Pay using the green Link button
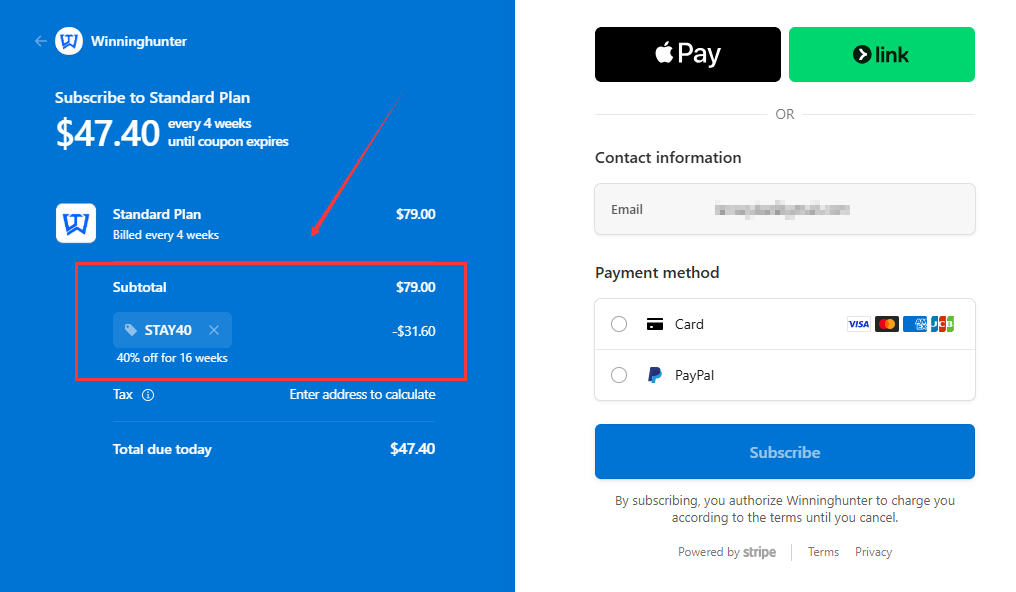This screenshot has height=592, width=1016. 881,54
